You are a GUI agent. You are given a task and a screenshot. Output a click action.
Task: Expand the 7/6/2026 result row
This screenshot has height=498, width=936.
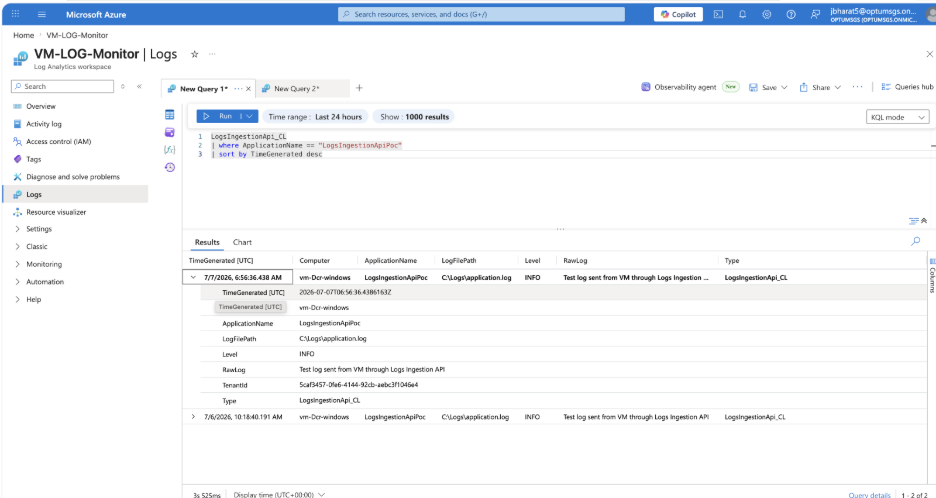click(x=193, y=417)
